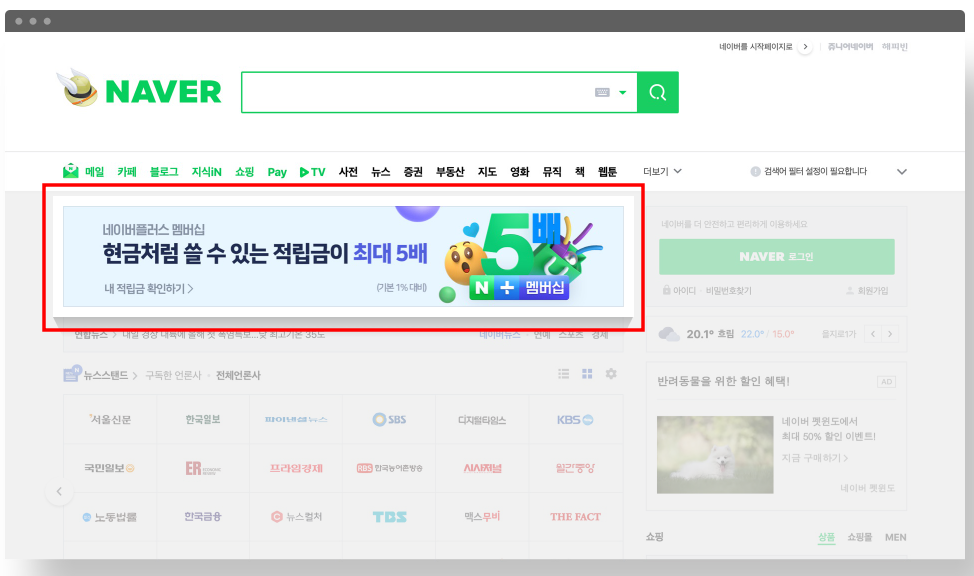Select the 쇼핑몰 tab in shopping section
974x576 pixels.
(x=860, y=537)
